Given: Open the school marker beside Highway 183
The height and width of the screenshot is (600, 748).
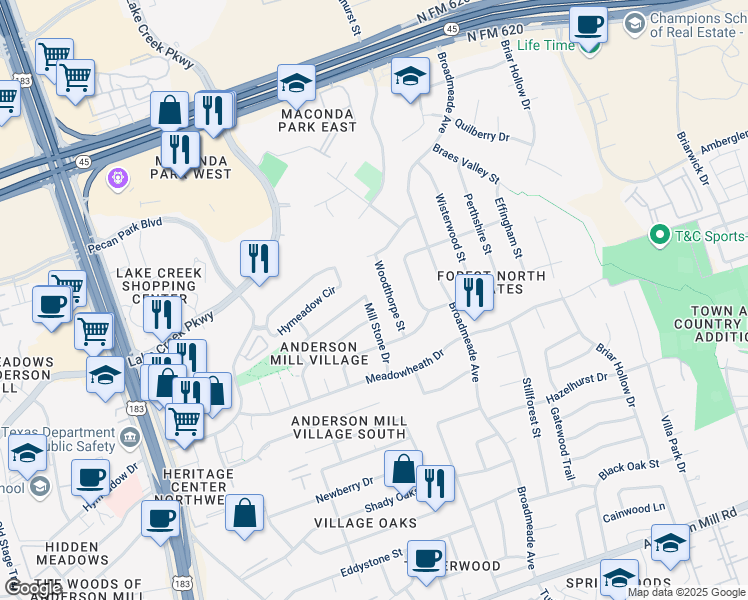Looking at the screenshot, I should (x=105, y=378).
